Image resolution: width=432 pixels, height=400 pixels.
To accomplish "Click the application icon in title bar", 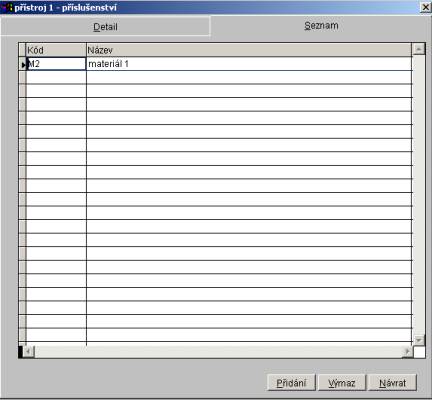I will (x=7, y=7).
